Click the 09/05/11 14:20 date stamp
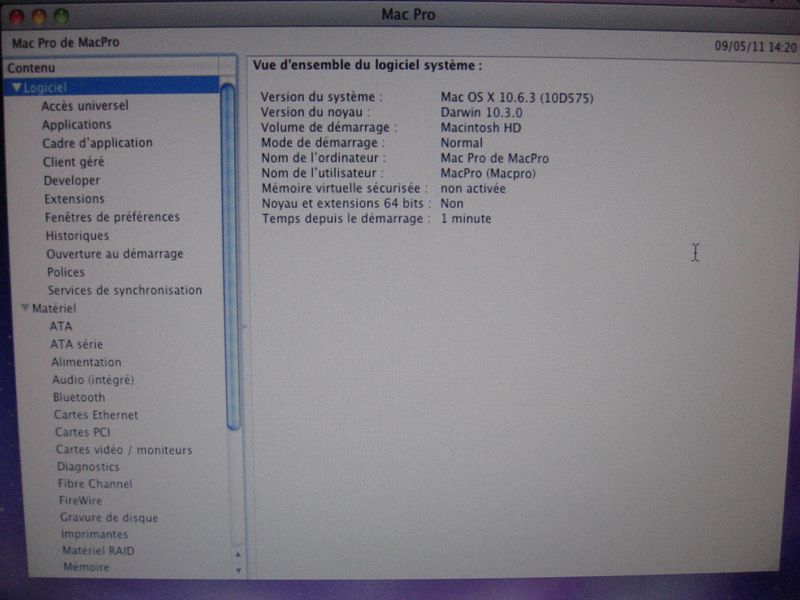Viewport: 800px width, 600px height. pos(755,47)
